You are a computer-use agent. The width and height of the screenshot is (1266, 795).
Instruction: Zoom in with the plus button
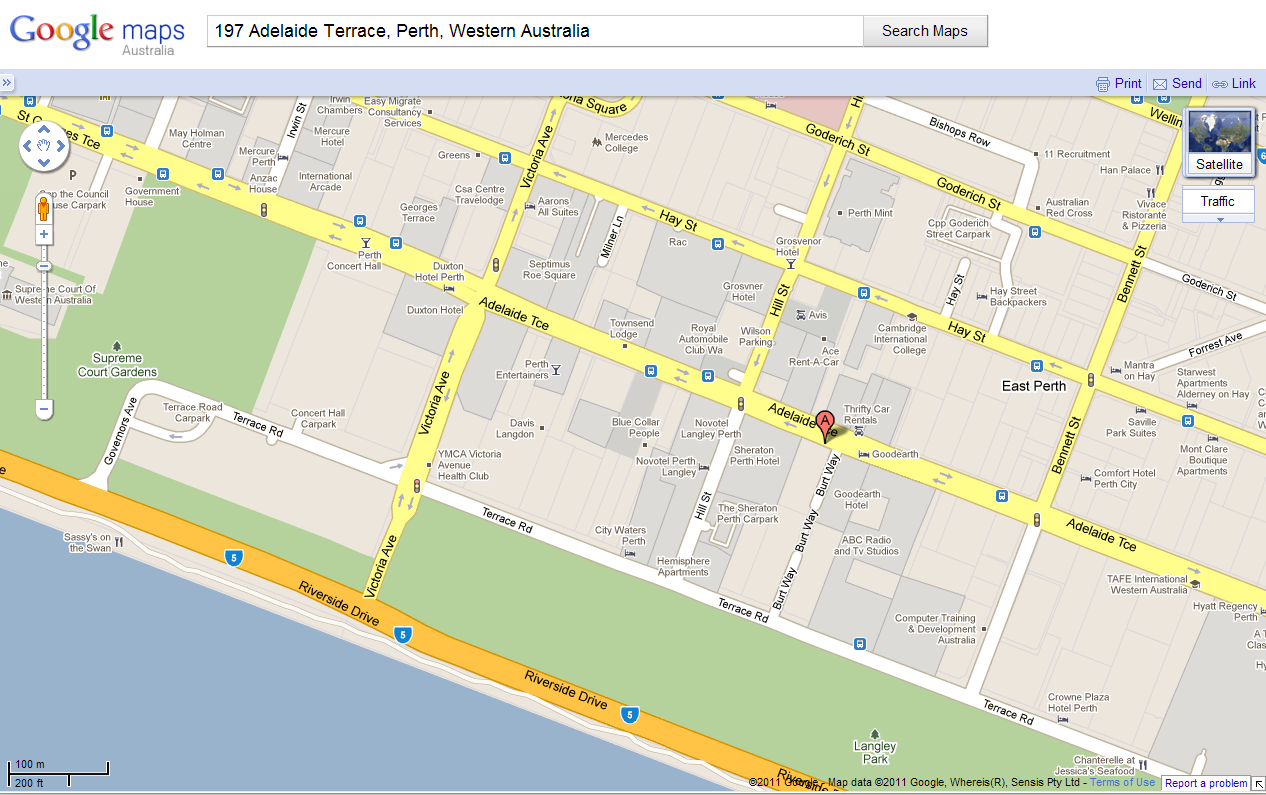[43, 234]
